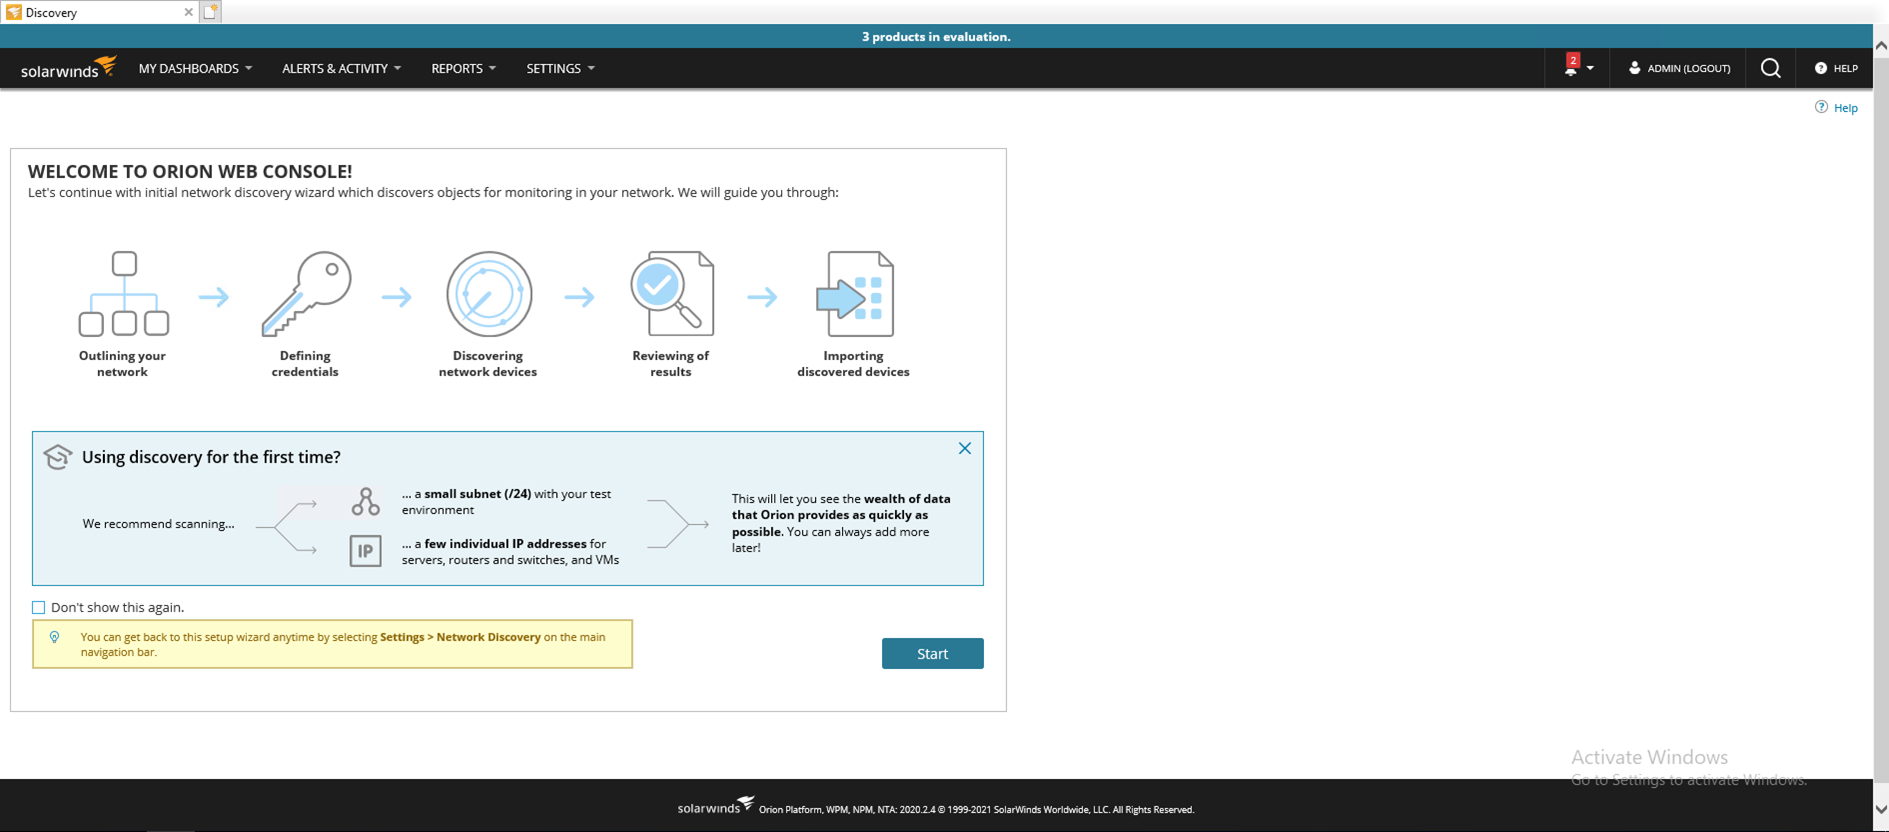Click the graduation cap icon in the tip box
Screen dimensions: 1889x832
pyautogui.click(x=58, y=456)
